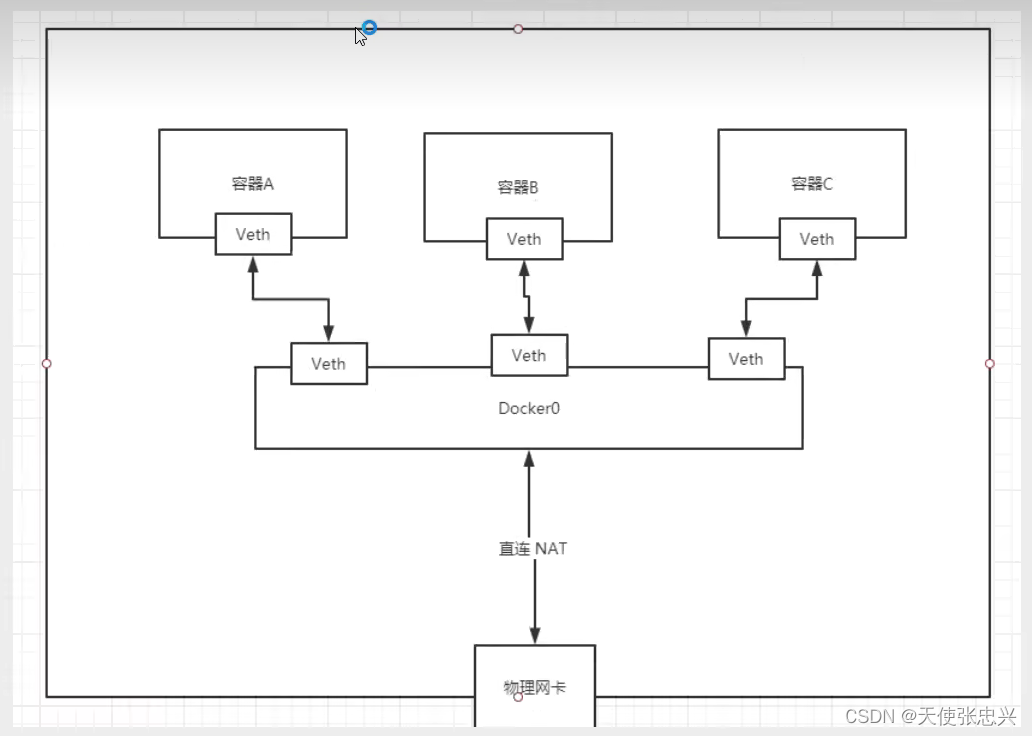Click the bottom-center handle near 物理网卡
1032x736 pixels.
[x=518, y=698]
